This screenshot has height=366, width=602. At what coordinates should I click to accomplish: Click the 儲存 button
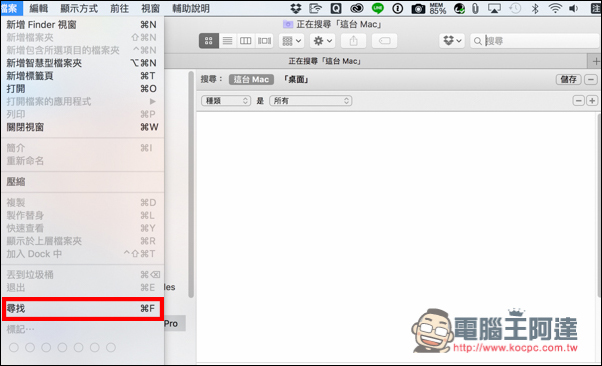click(x=568, y=79)
